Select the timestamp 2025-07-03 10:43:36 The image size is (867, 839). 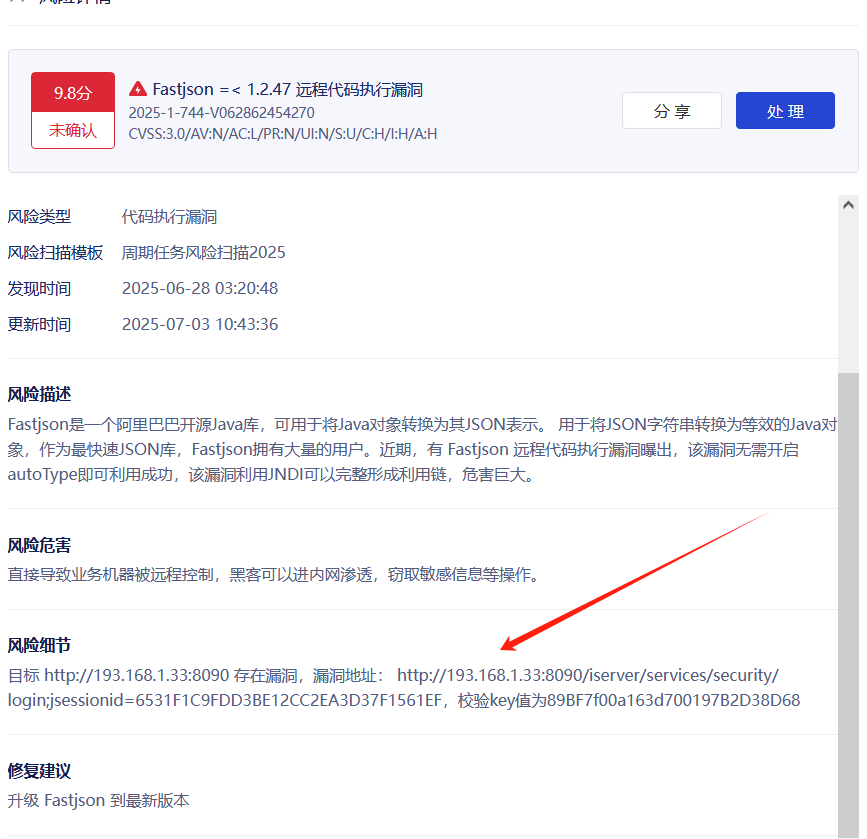200,324
